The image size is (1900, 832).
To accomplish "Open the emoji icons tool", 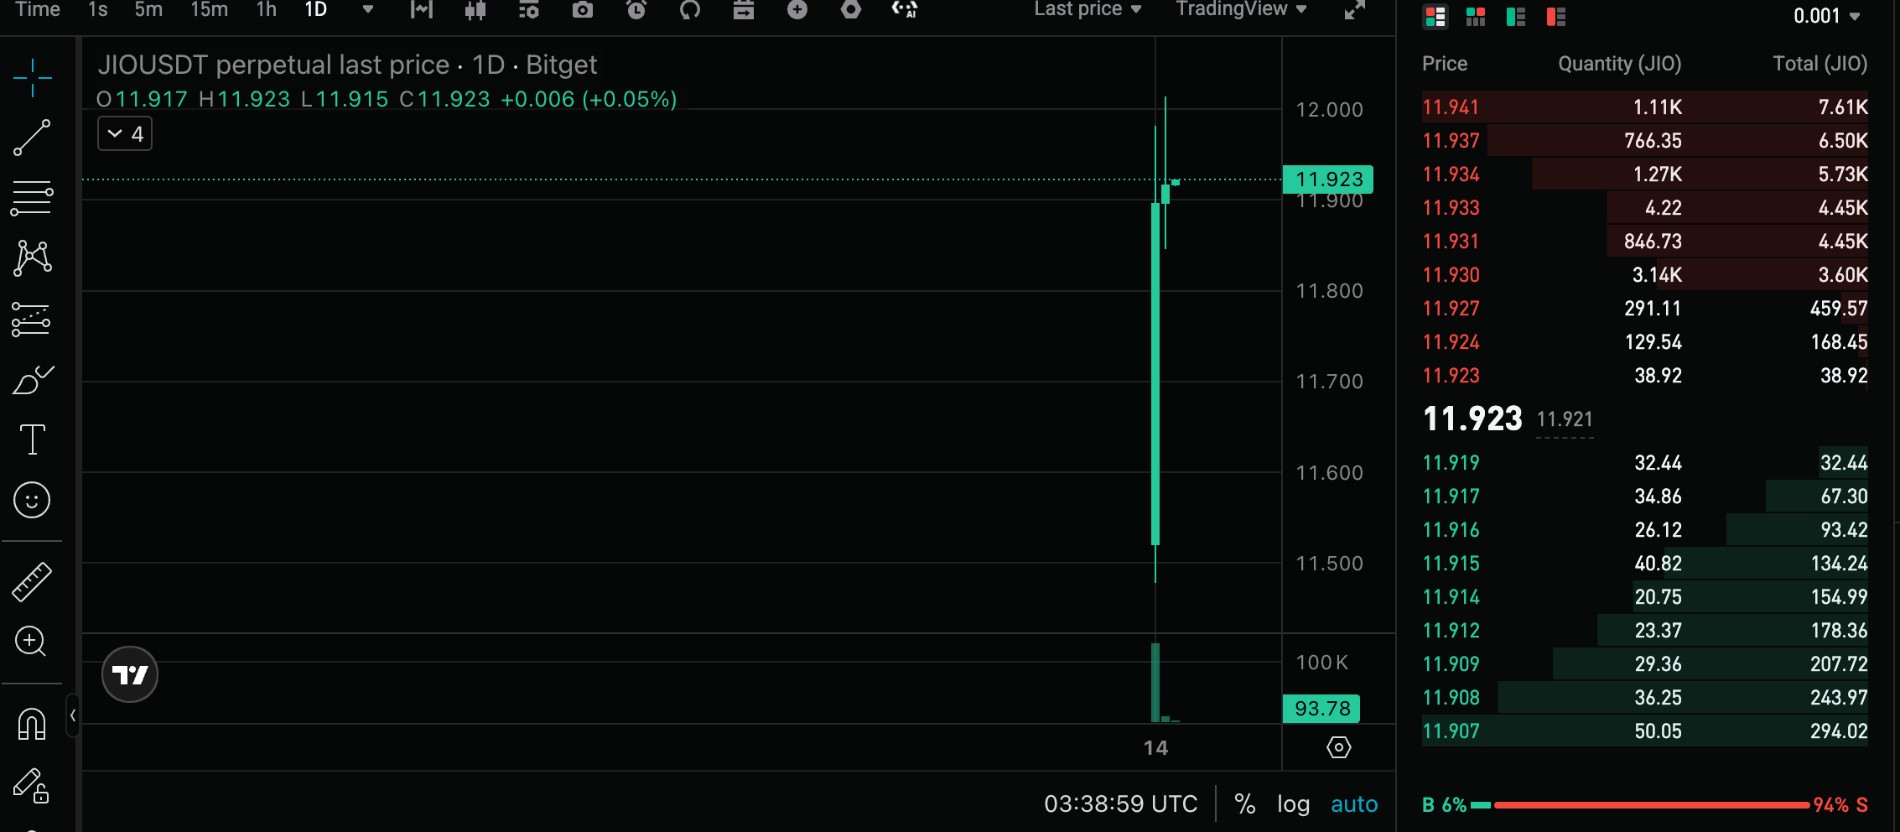I will 32,500.
